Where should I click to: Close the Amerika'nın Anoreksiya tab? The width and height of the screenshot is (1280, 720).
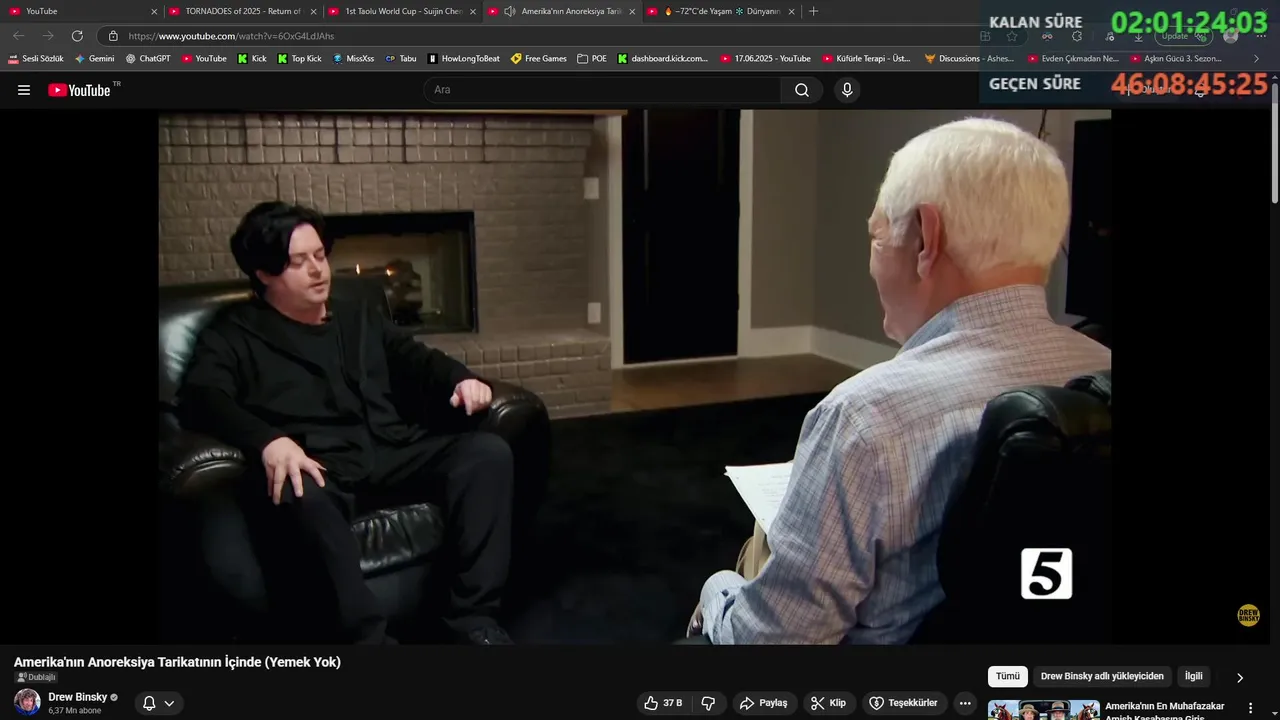tap(632, 12)
